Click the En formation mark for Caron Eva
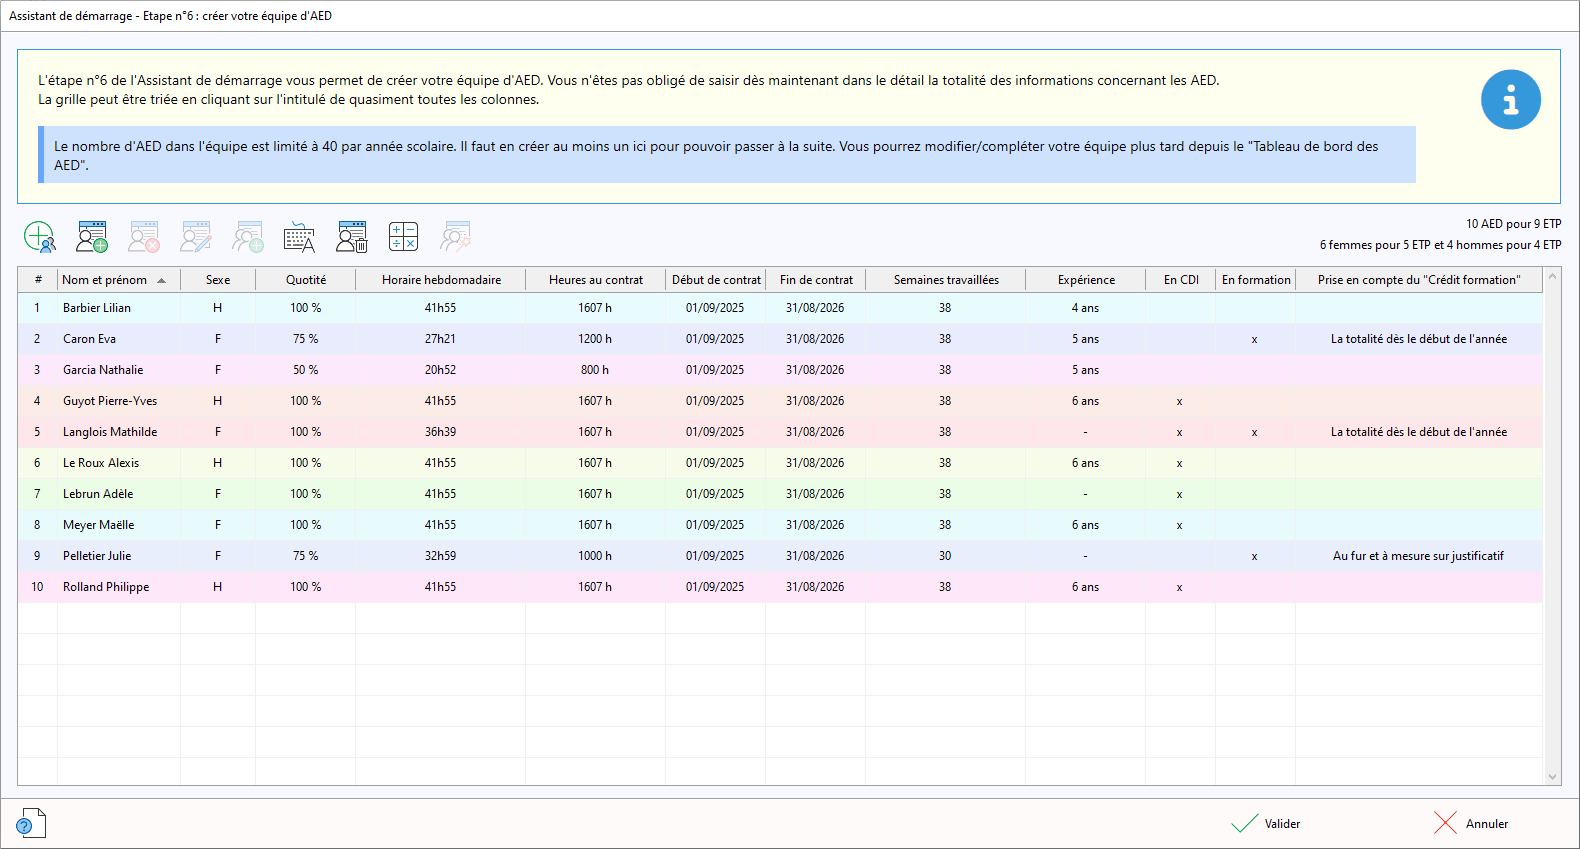 [x=1255, y=340]
